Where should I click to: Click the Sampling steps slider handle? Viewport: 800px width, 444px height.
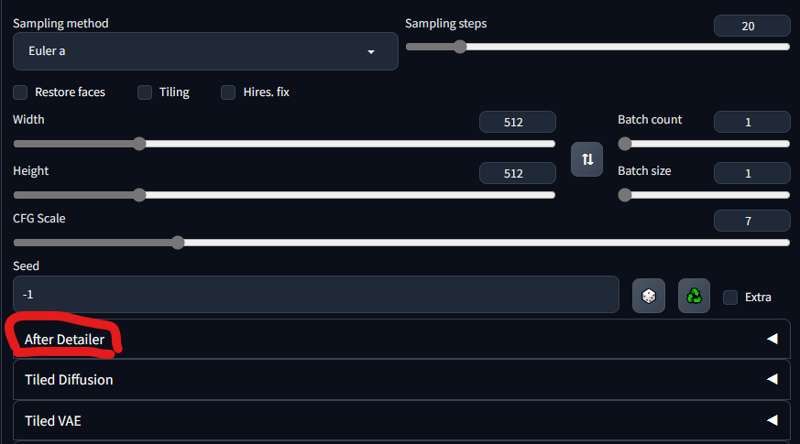pos(460,47)
